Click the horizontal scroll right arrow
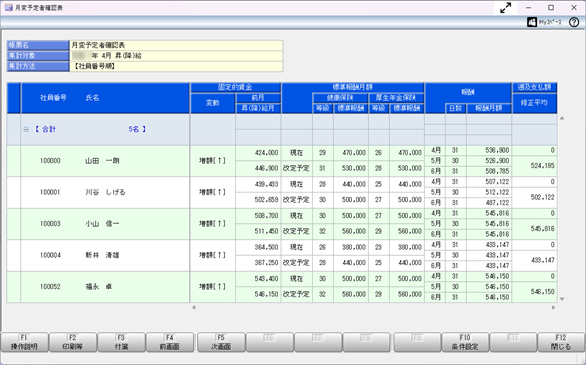The image size is (586, 365). coord(553,307)
